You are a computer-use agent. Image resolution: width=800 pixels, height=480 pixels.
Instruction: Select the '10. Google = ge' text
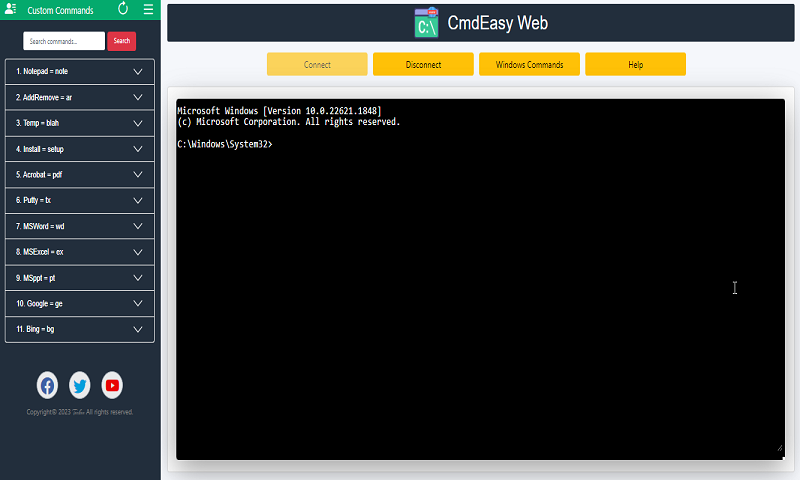tap(39, 304)
